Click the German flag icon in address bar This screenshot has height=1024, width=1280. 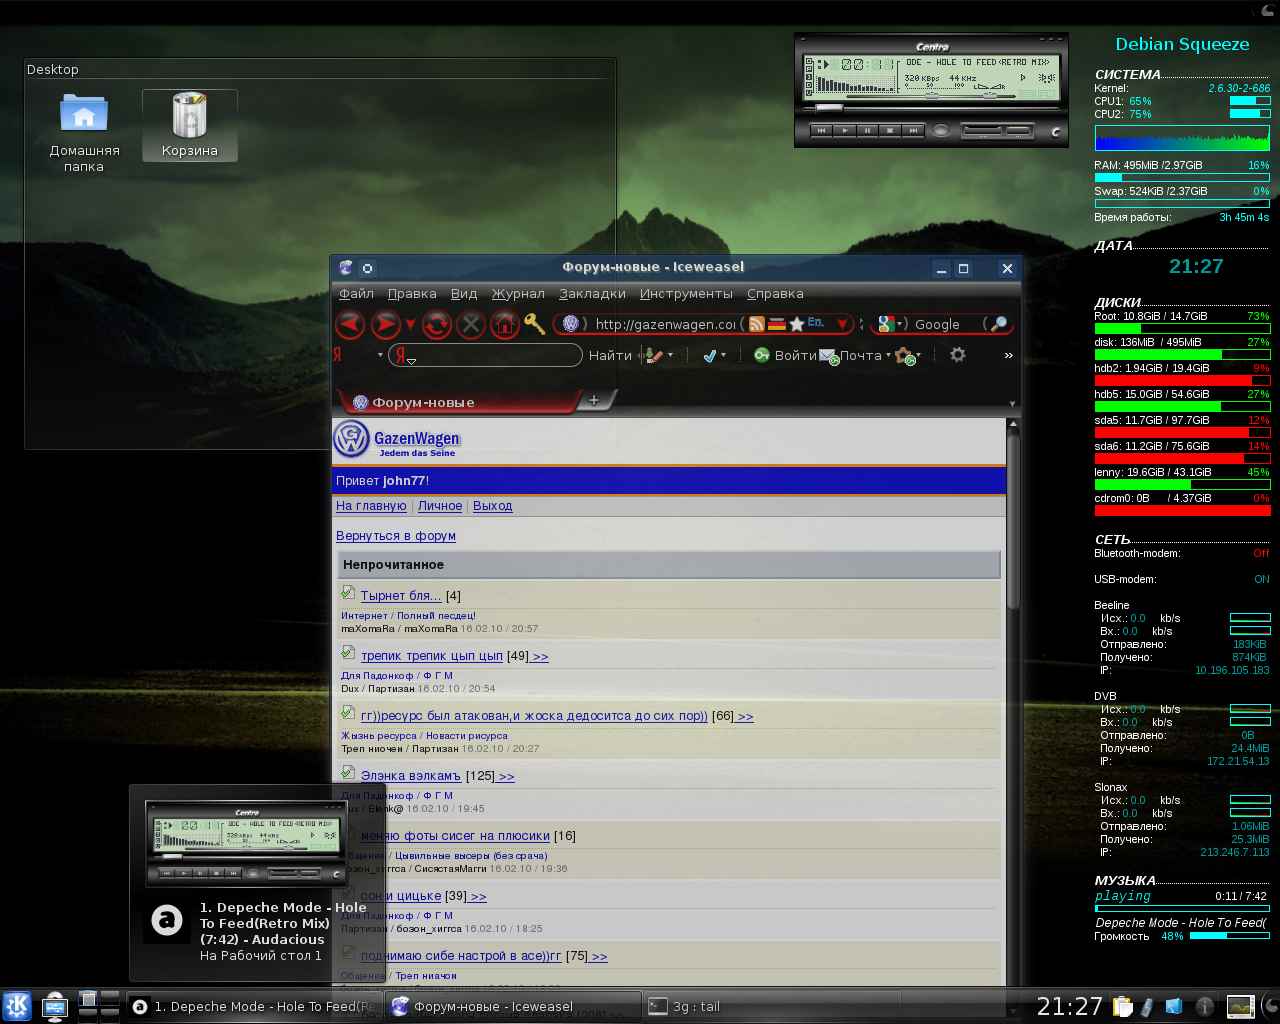(x=776, y=324)
